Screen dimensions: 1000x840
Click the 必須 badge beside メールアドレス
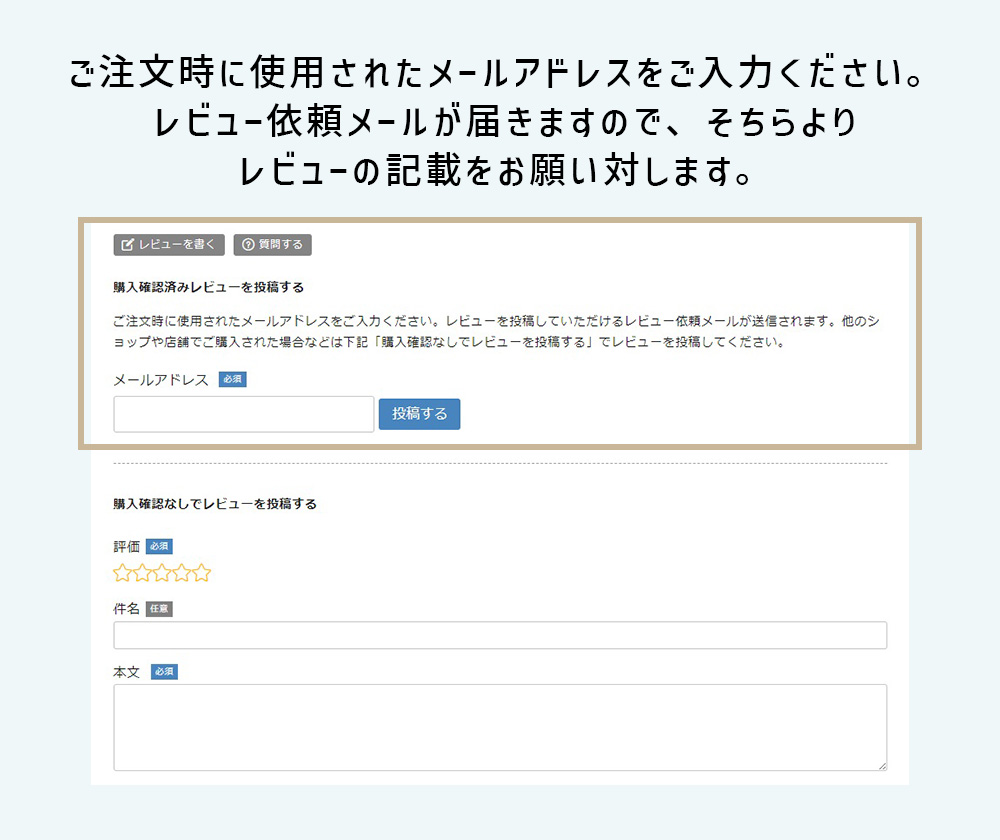coord(232,380)
